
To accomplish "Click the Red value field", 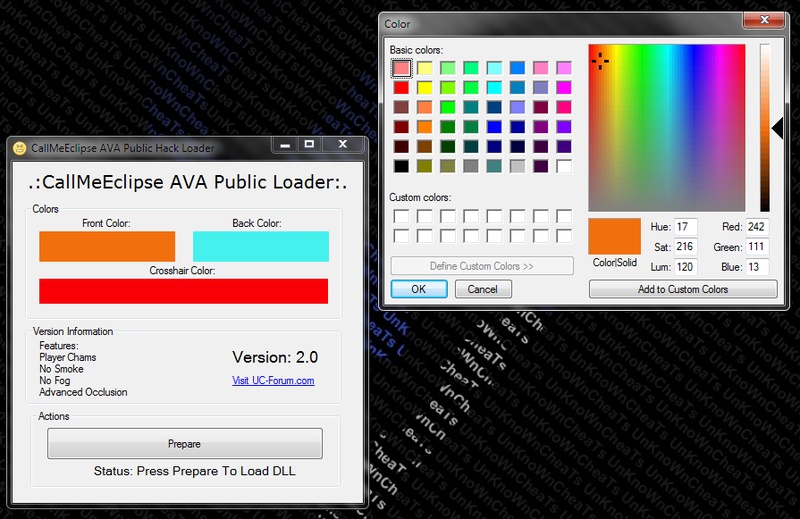I will click(757, 227).
